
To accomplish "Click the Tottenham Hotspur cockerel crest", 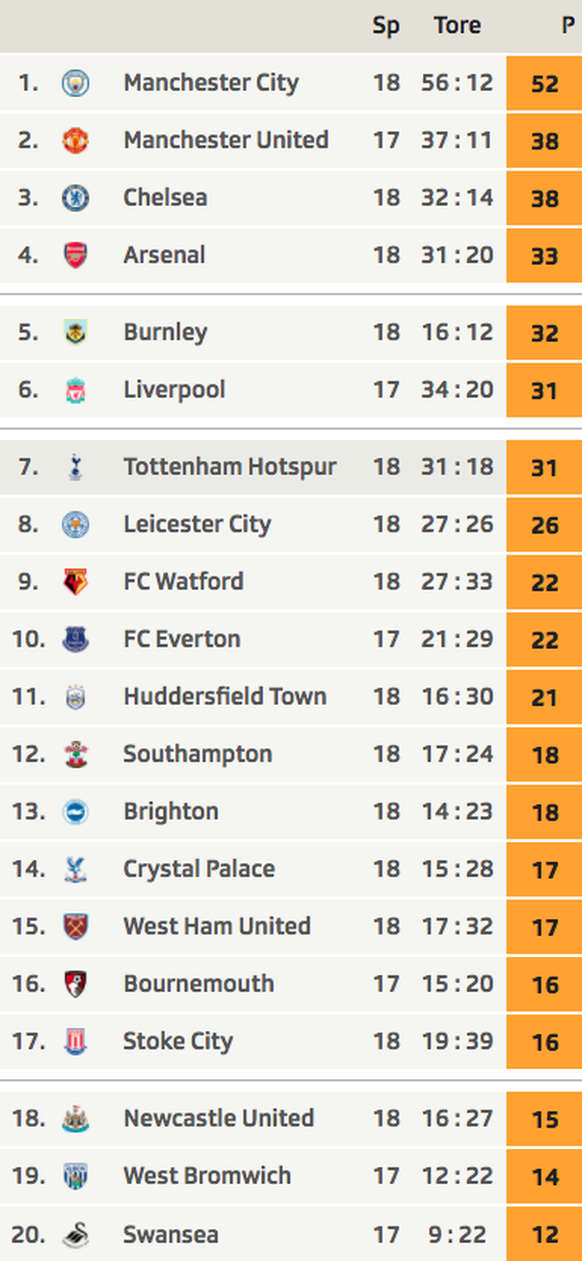I will [x=76, y=467].
